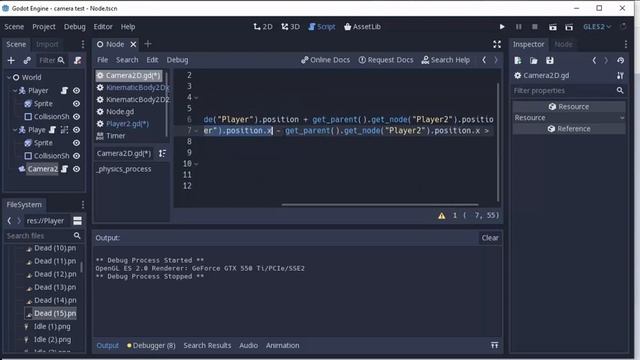Toggle distraction-free fullscreen mode icon

coord(497,44)
